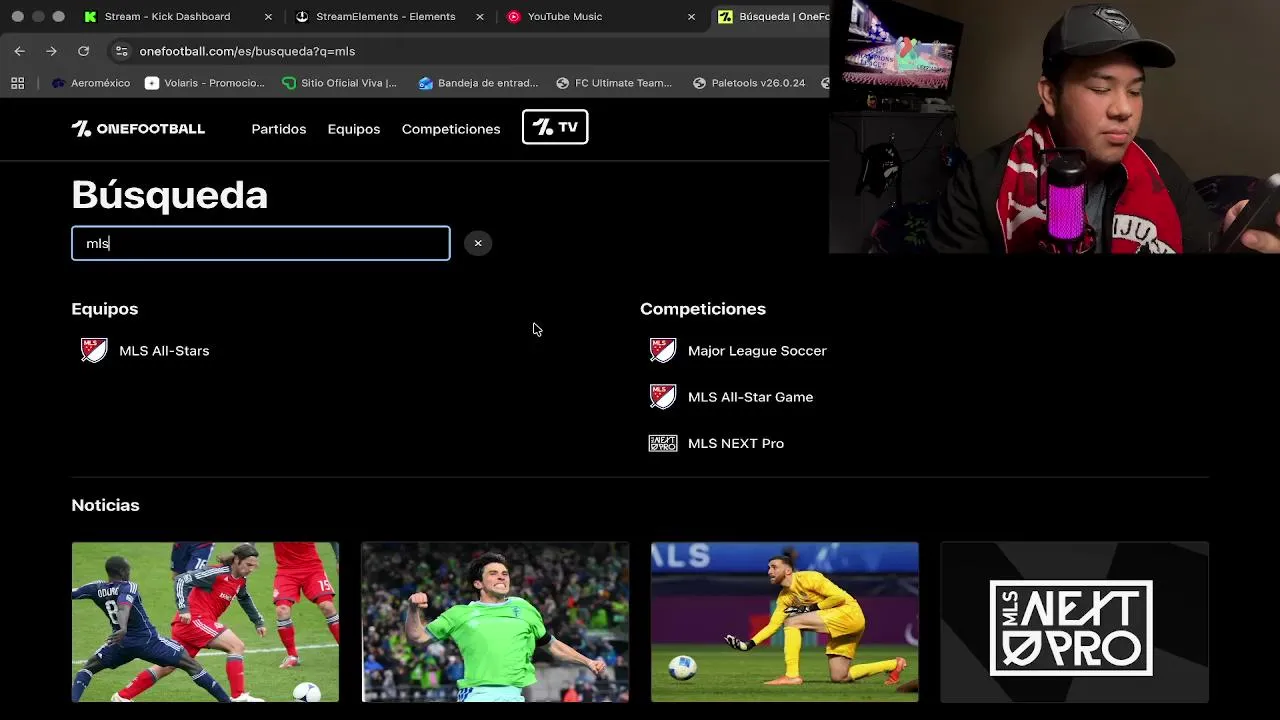The width and height of the screenshot is (1280, 720).
Task: Reload the page
Action: click(83, 51)
